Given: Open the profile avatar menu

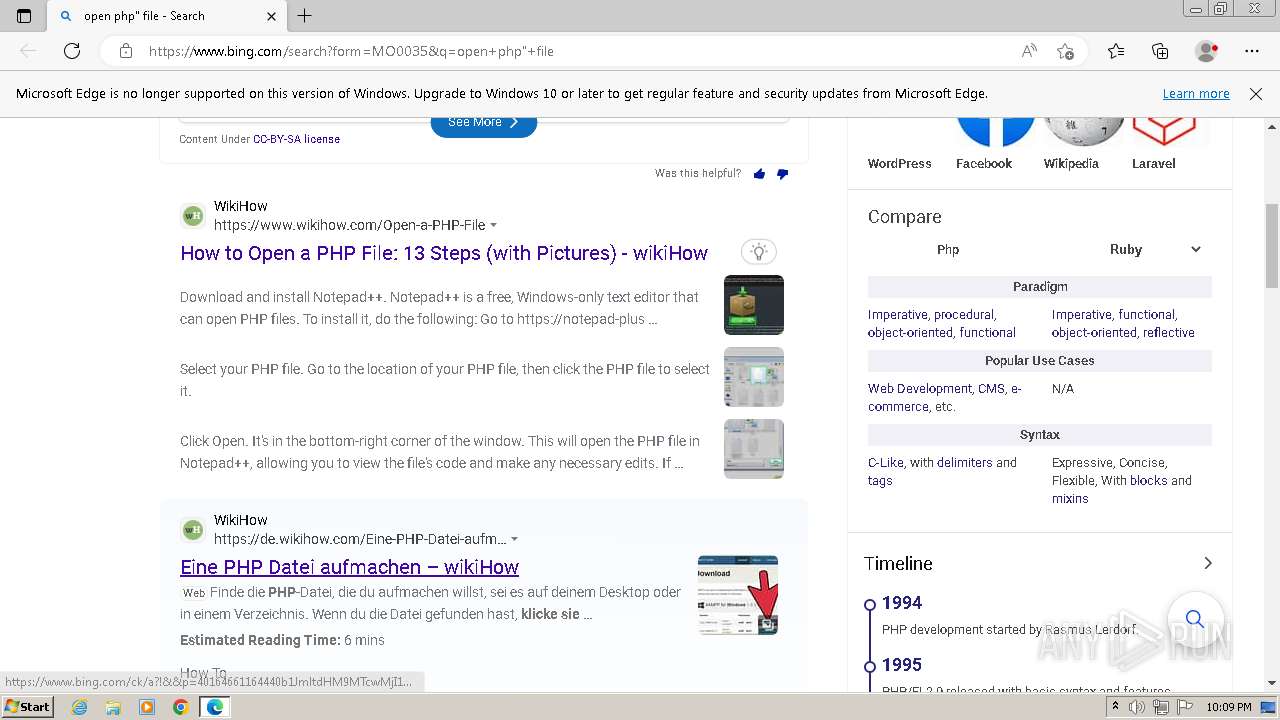Looking at the screenshot, I should (1207, 51).
